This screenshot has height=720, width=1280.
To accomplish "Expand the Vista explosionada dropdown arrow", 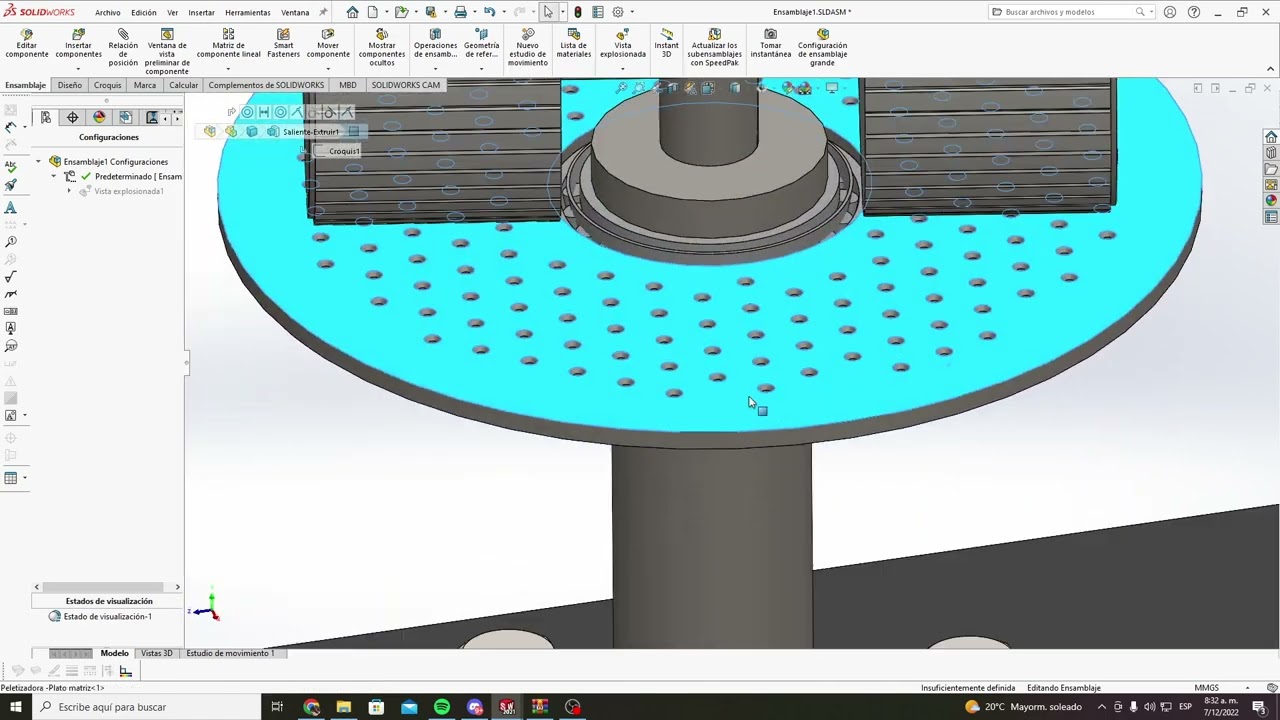I will tap(623, 68).
